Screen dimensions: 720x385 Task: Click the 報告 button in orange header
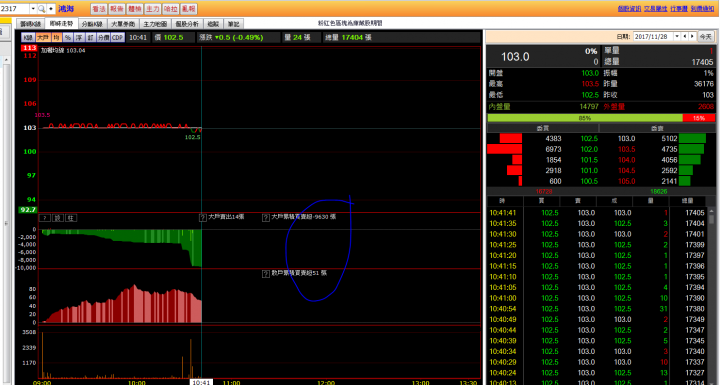tap(117, 9)
